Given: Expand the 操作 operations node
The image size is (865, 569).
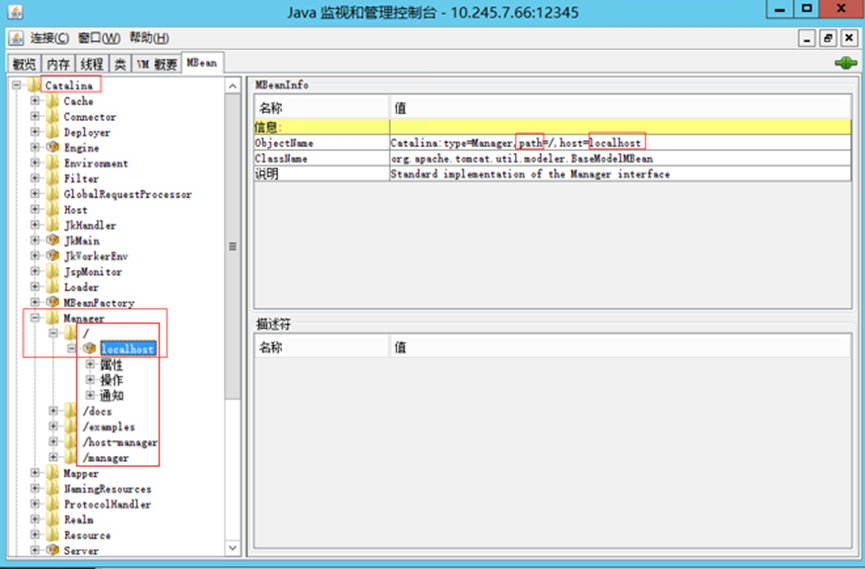Looking at the screenshot, I should click(90, 380).
